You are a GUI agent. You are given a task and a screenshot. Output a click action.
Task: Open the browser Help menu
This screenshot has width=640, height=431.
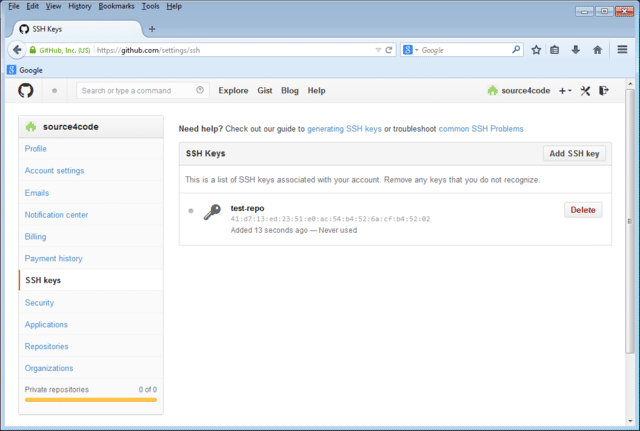click(x=174, y=6)
